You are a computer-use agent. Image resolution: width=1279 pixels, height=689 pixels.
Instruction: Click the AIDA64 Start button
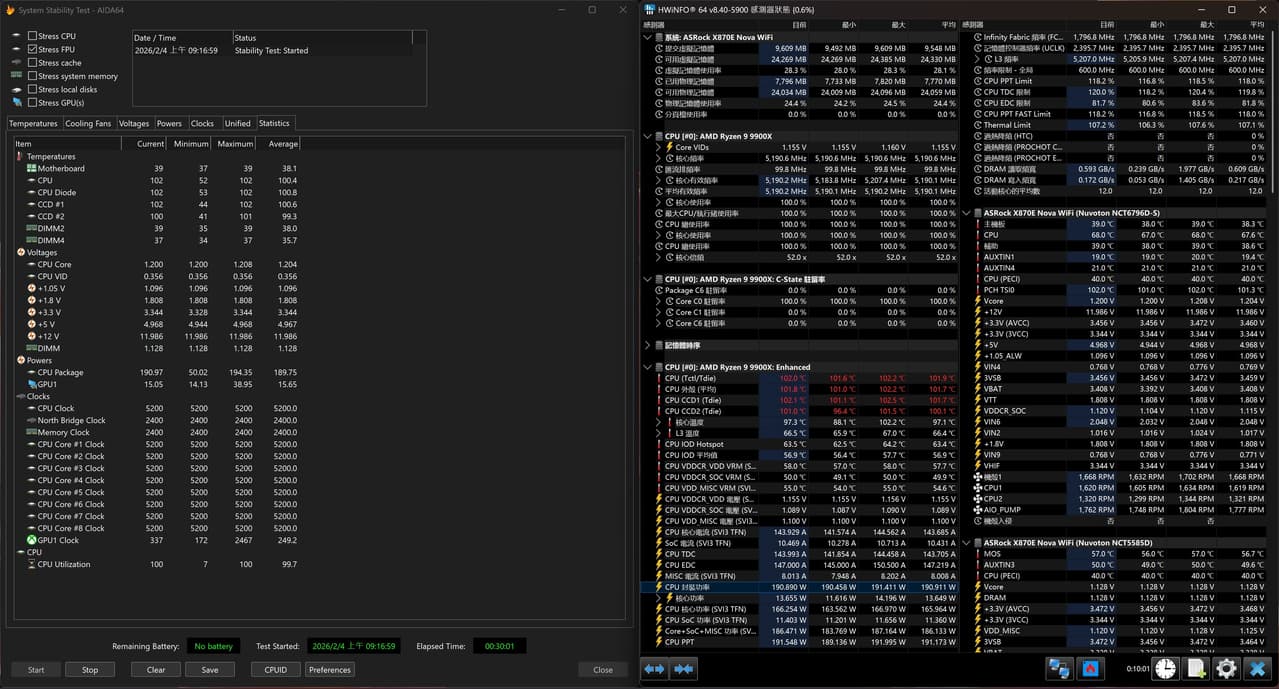(36, 670)
